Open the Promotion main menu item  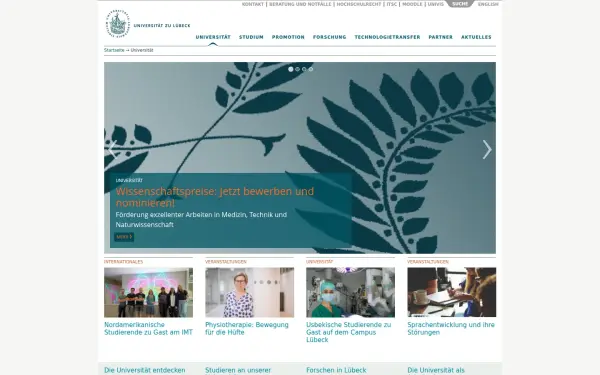click(x=288, y=37)
